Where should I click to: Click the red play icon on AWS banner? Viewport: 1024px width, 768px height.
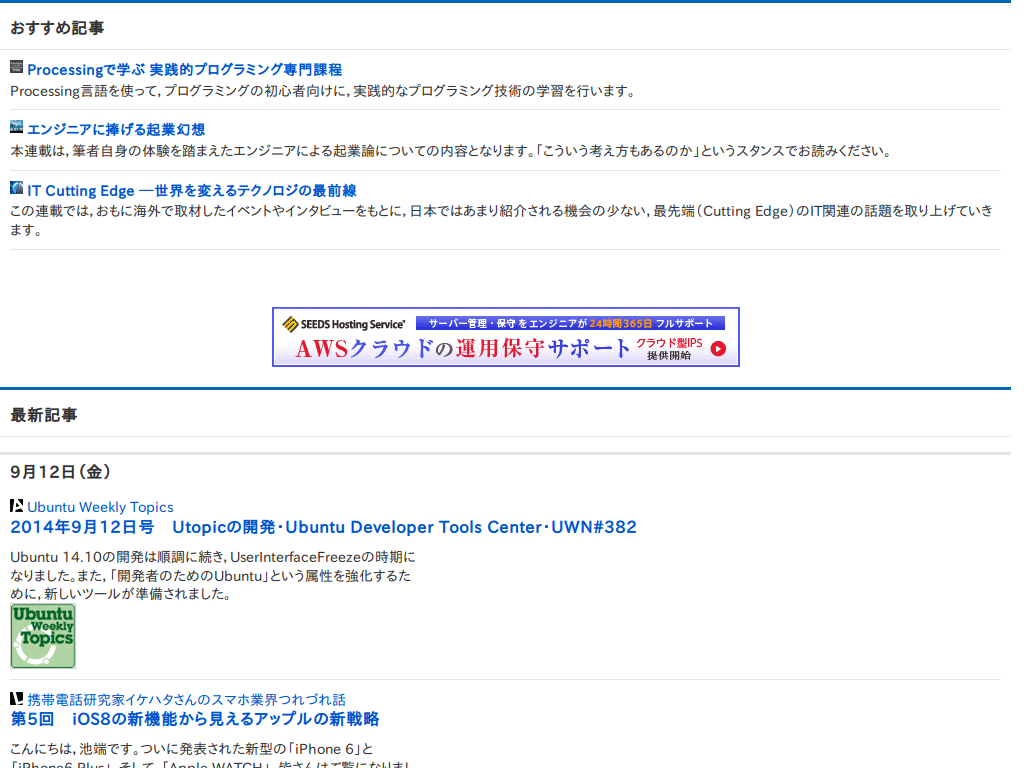tap(717, 350)
